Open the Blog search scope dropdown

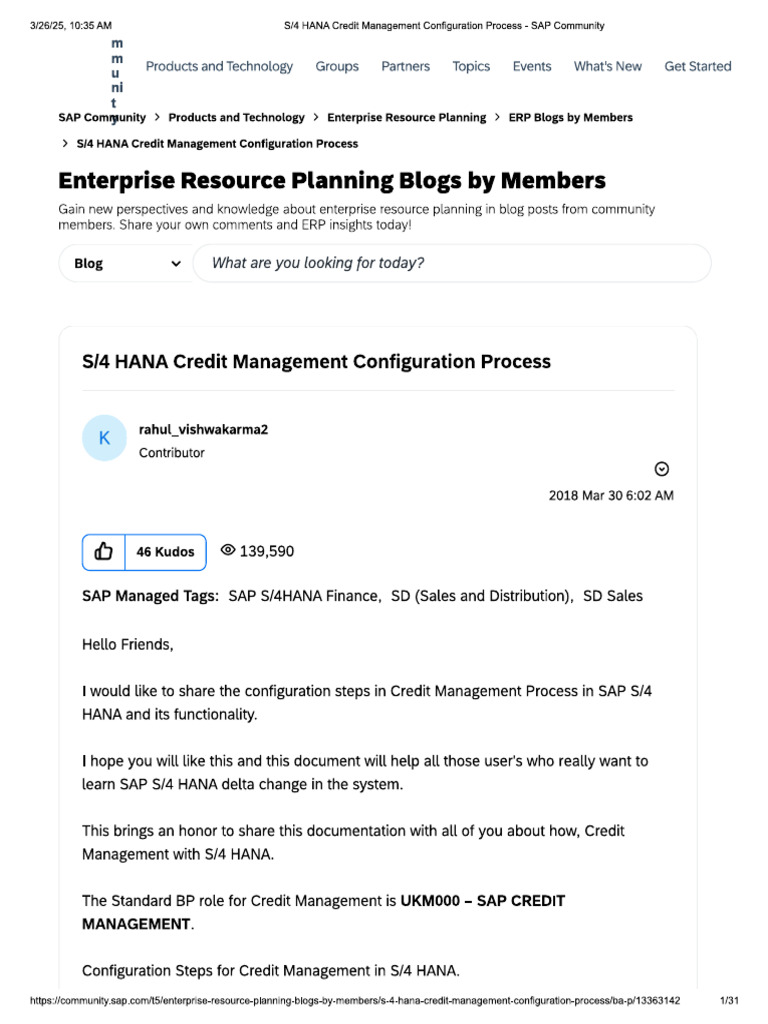pos(127,264)
